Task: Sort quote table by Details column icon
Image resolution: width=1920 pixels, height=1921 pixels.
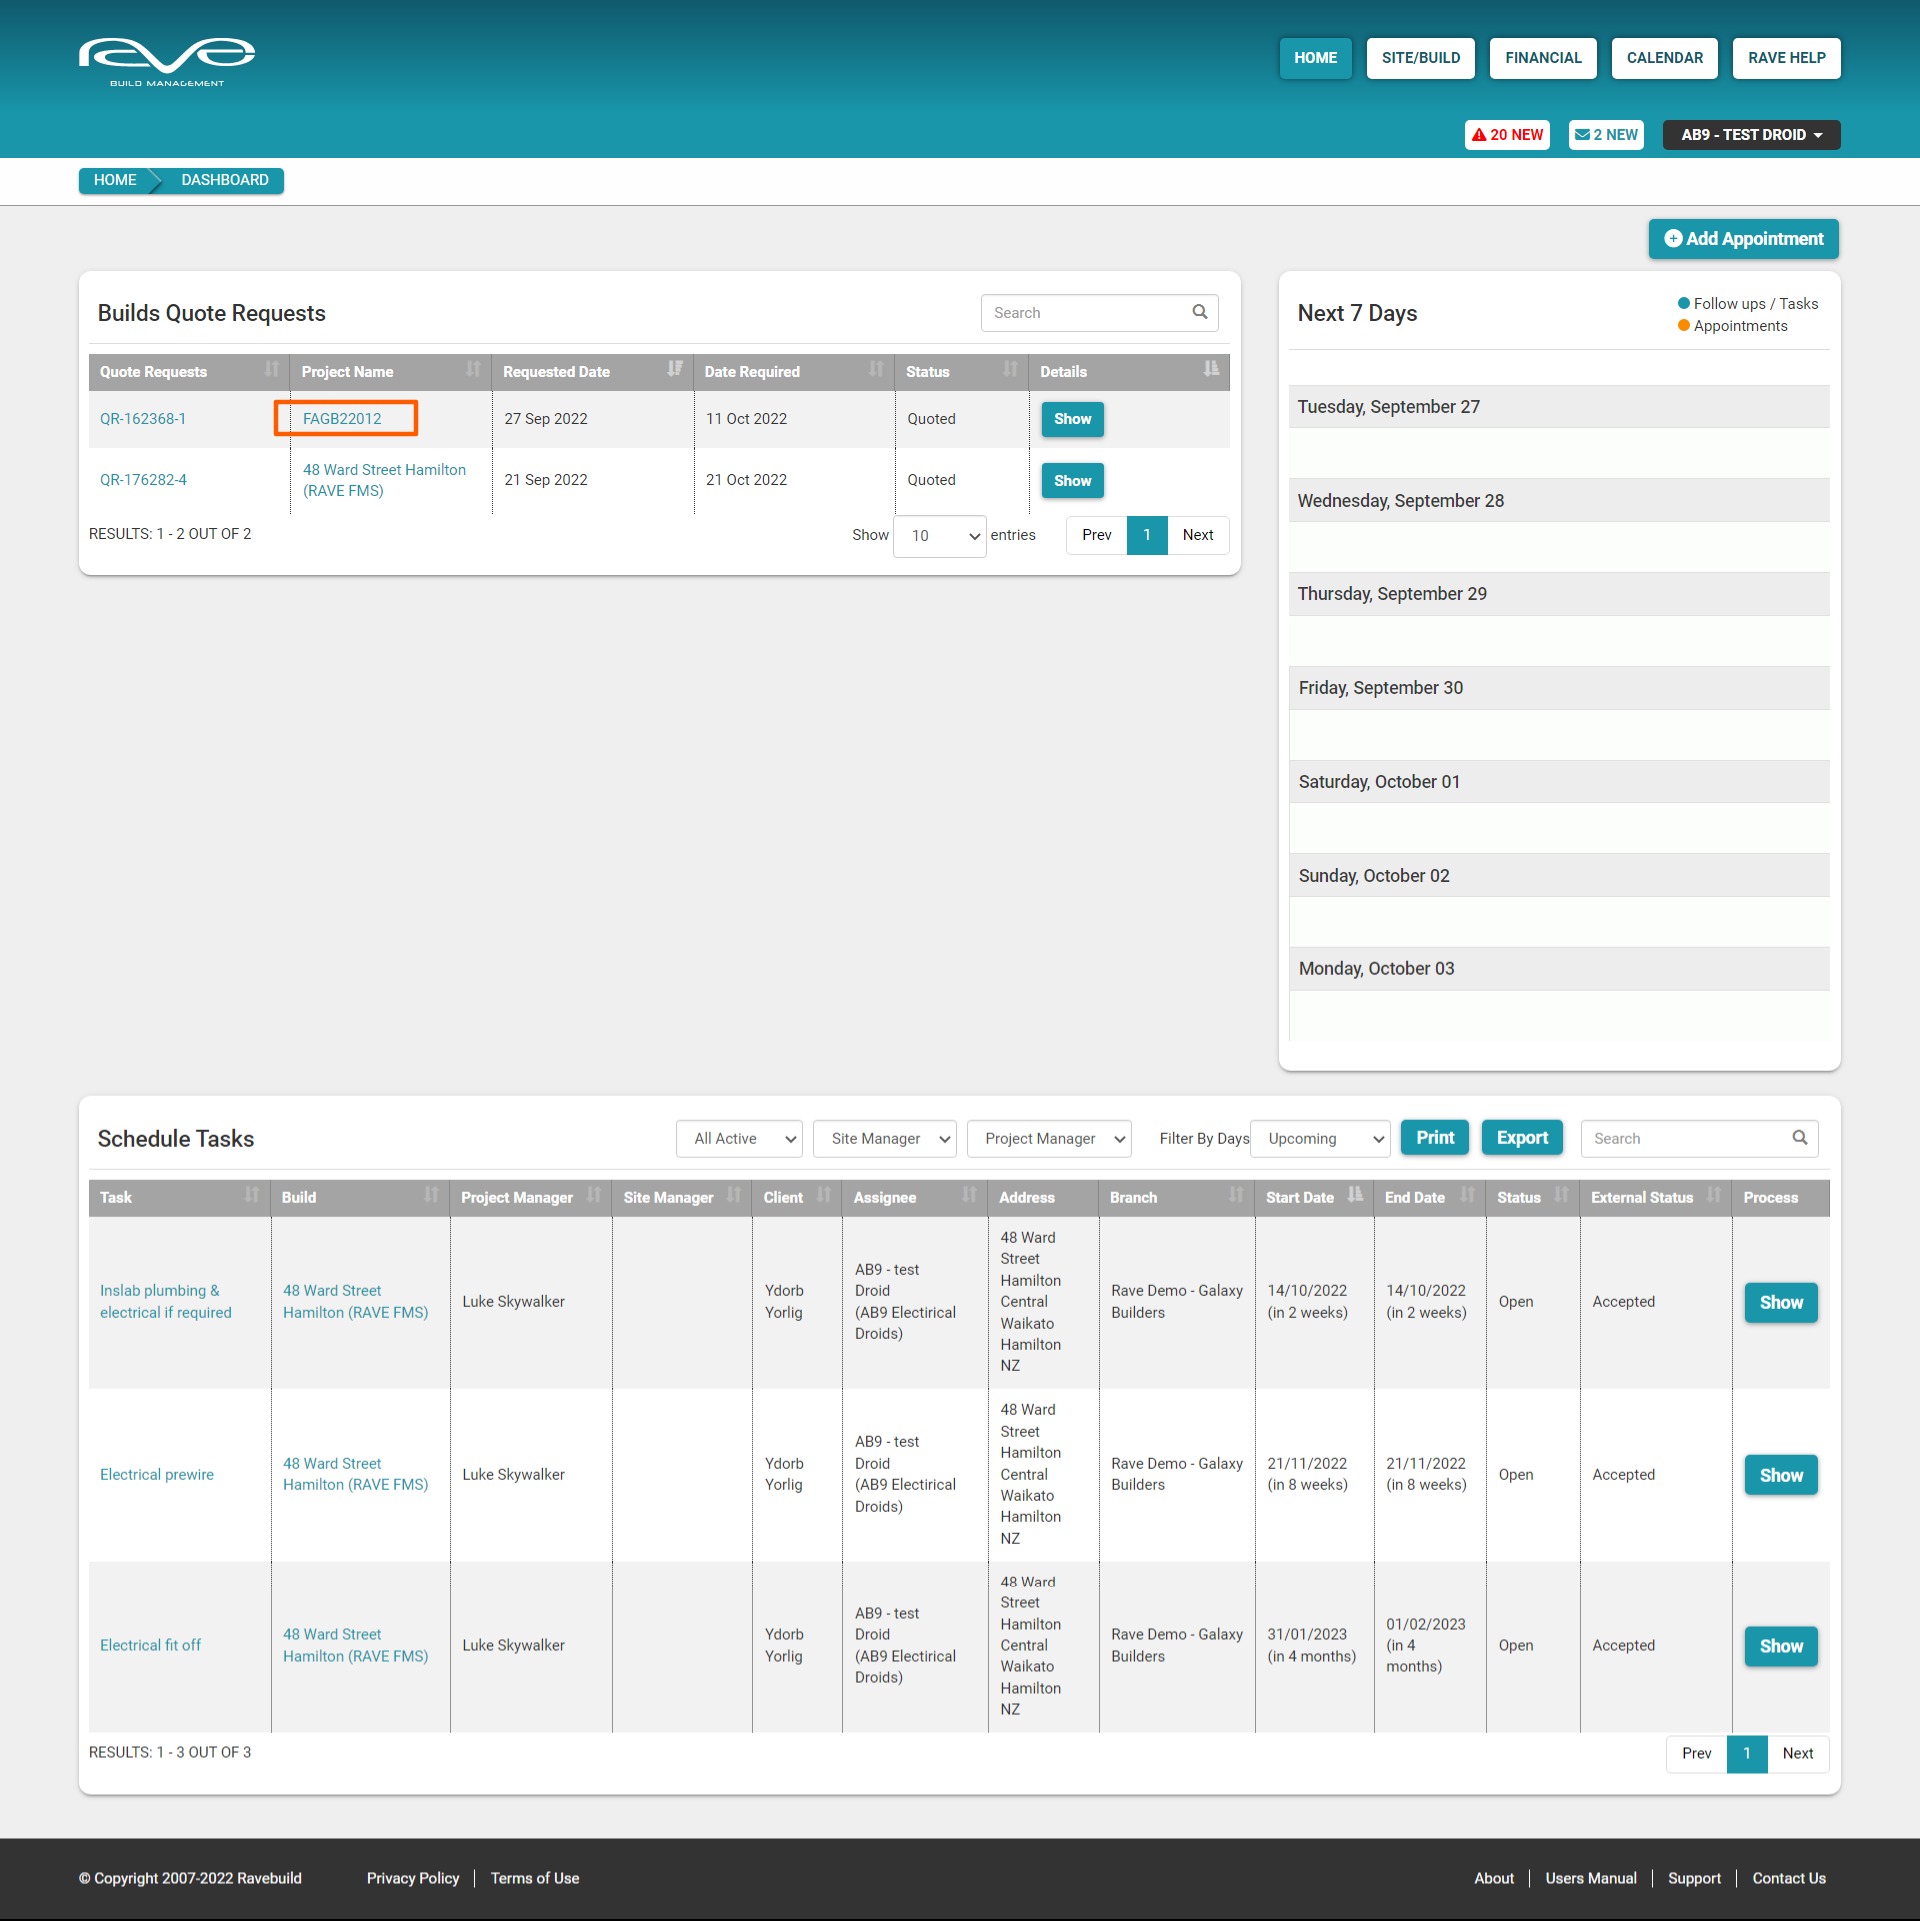Action: (x=1211, y=370)
